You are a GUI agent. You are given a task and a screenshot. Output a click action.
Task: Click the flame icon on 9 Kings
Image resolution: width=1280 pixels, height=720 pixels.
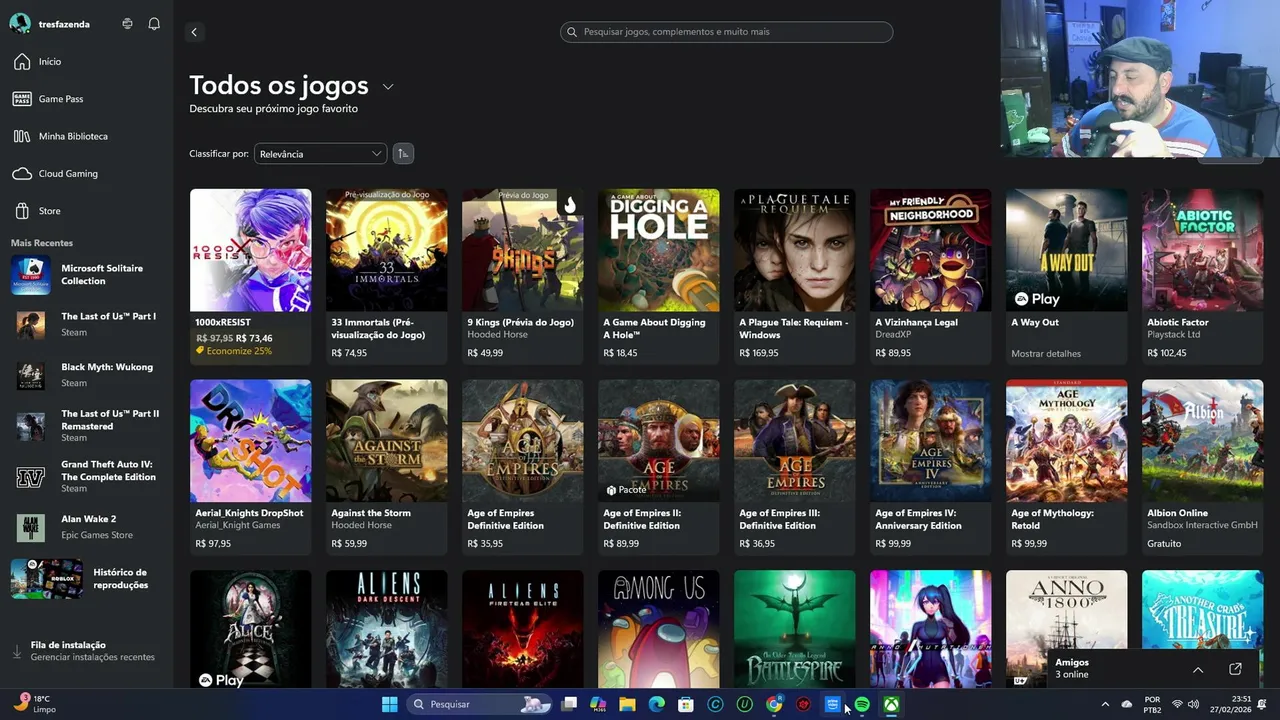coord(569,205)
